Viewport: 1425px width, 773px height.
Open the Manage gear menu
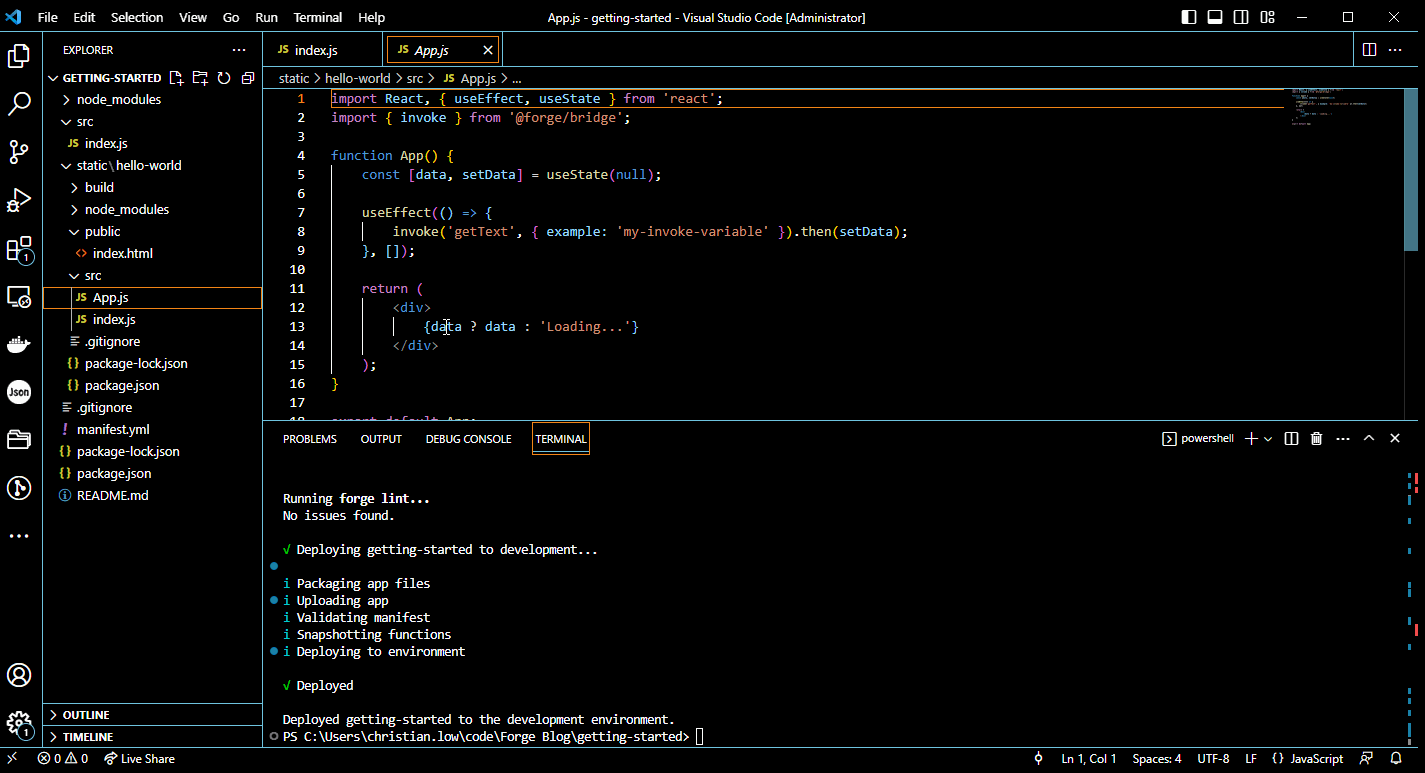point(19,724)
